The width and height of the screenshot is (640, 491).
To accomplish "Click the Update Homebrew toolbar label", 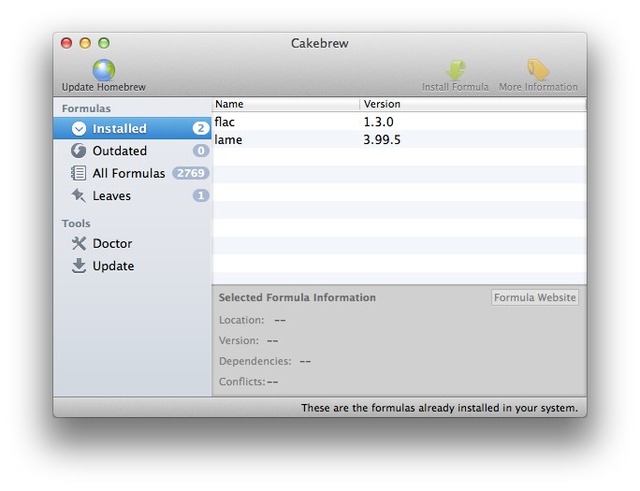I will point(104,87).
